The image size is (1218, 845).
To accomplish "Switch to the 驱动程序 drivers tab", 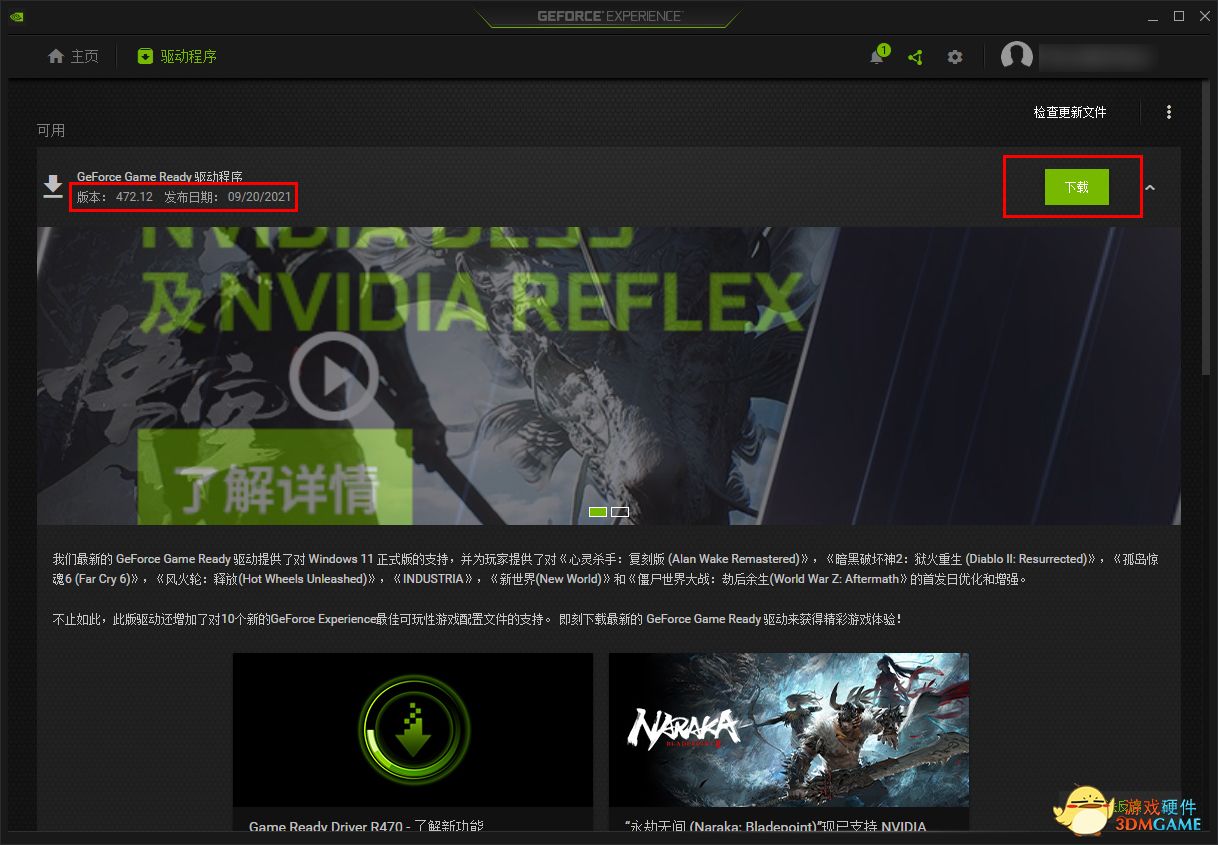I will (177, 56).
